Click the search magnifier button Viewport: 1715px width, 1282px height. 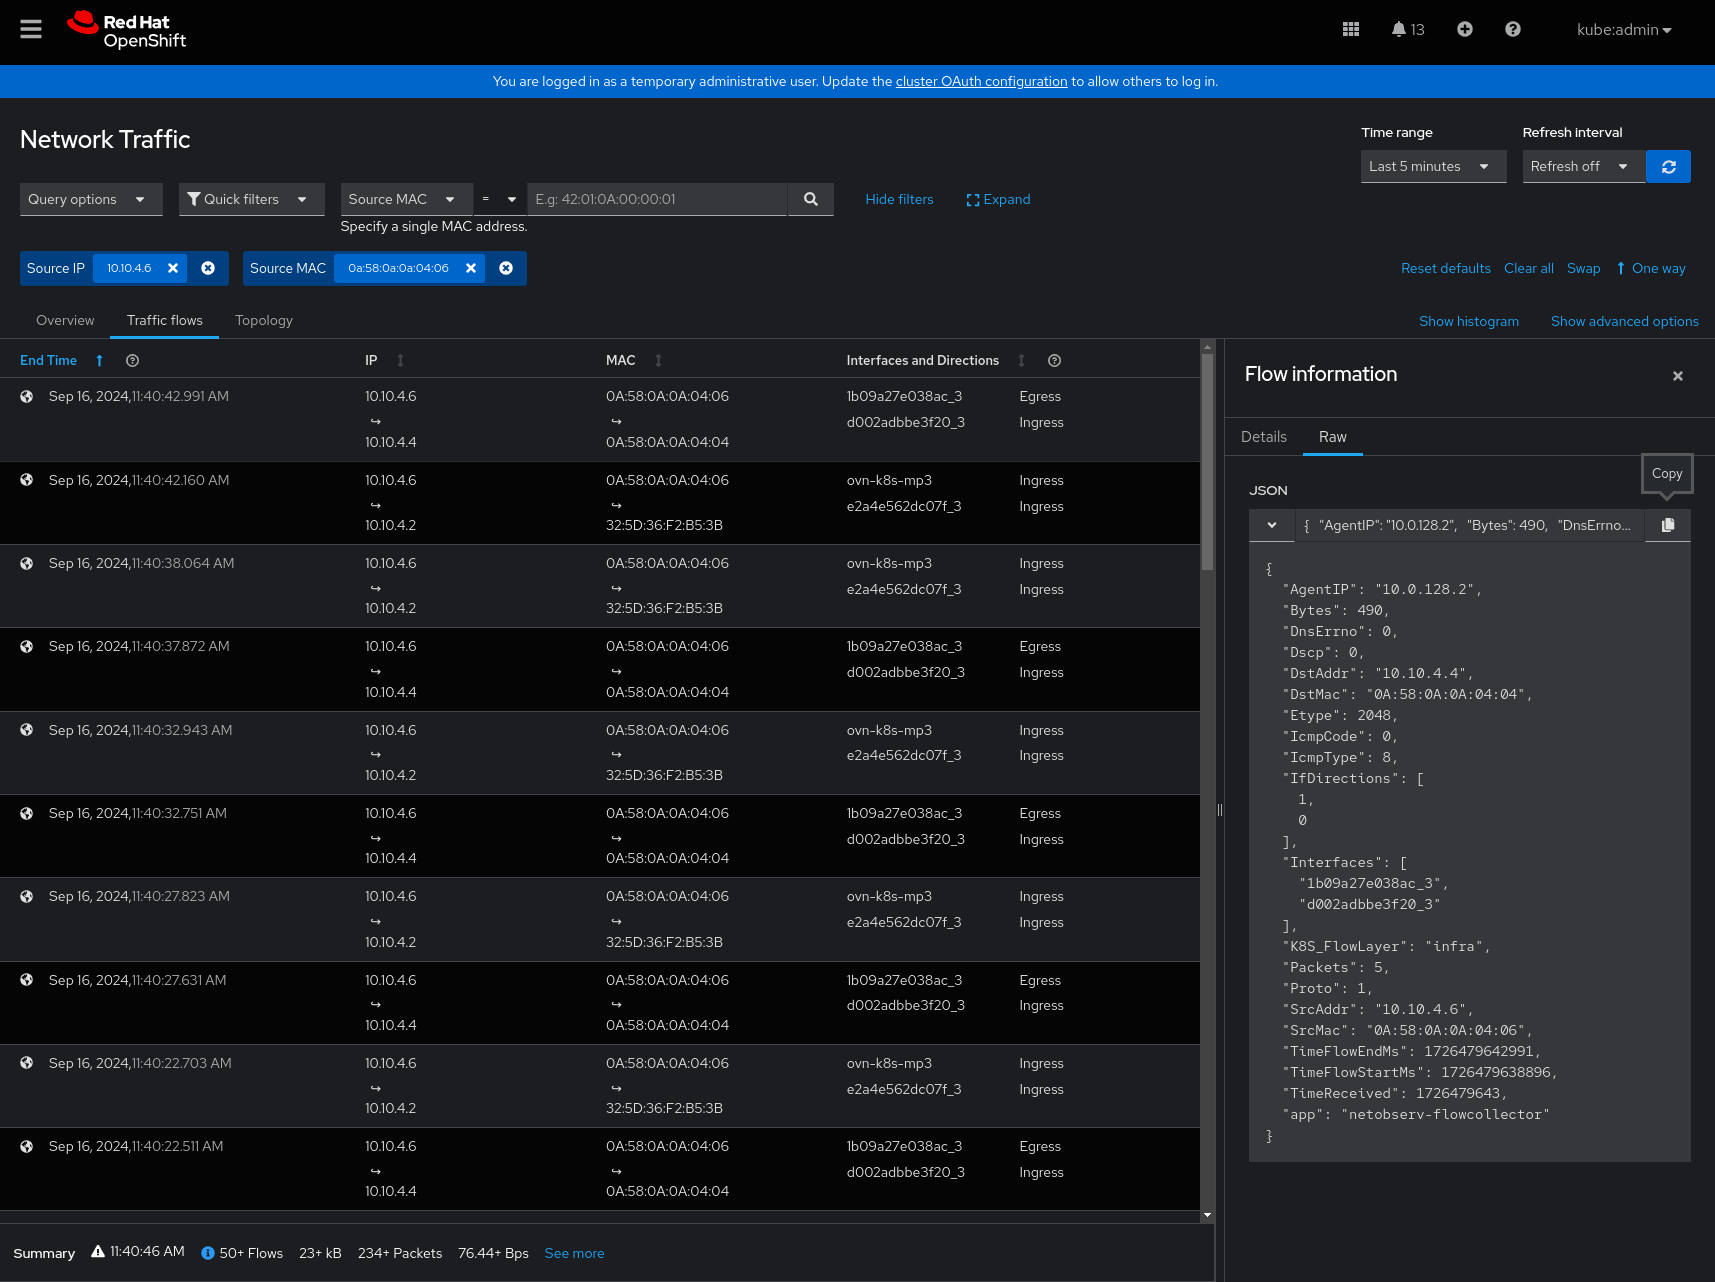click(x=810, y=200)
